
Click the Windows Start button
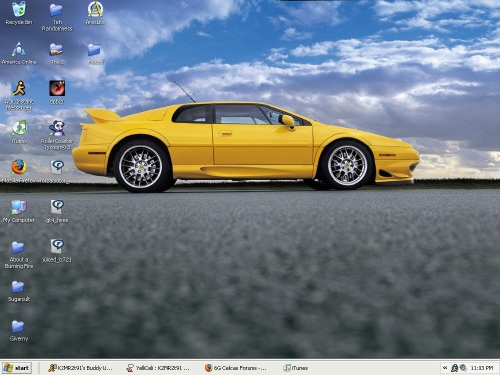(x=17, y=368)
